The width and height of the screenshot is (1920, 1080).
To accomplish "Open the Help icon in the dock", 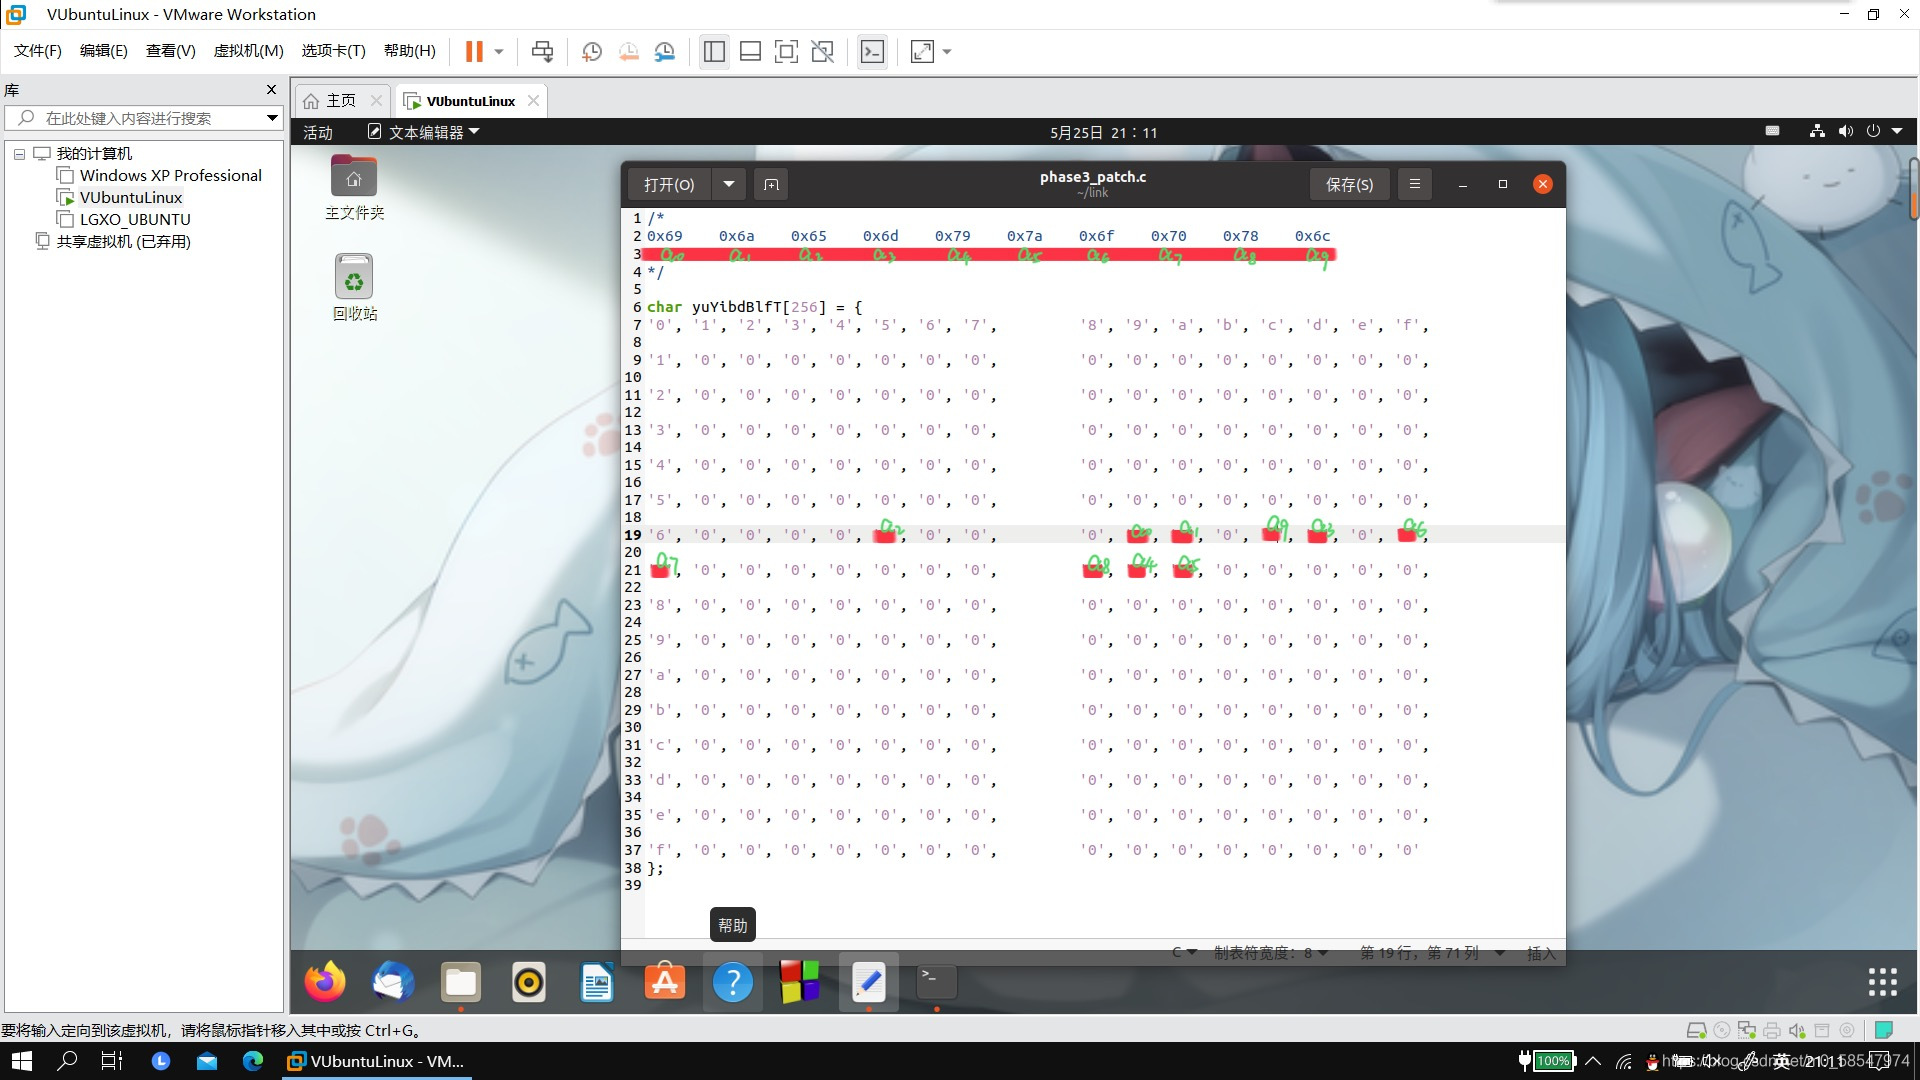I will coord(733,982).
